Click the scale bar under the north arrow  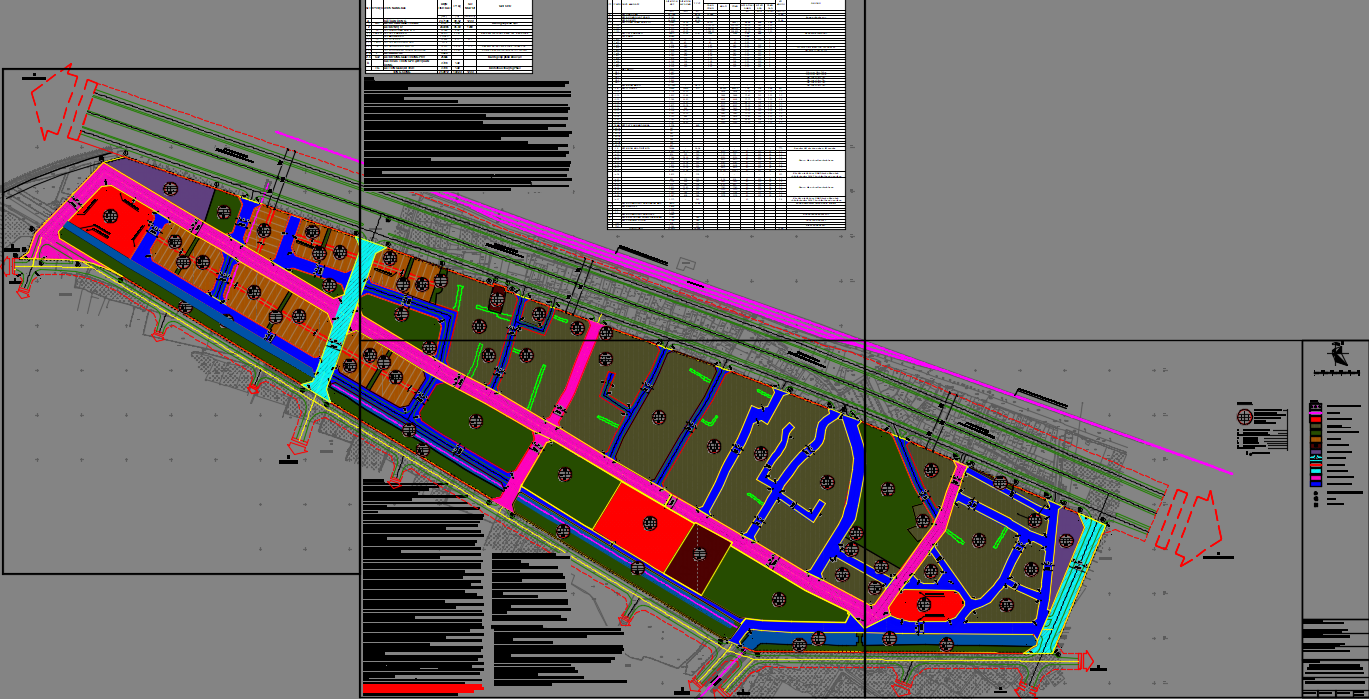point(1336,373)
